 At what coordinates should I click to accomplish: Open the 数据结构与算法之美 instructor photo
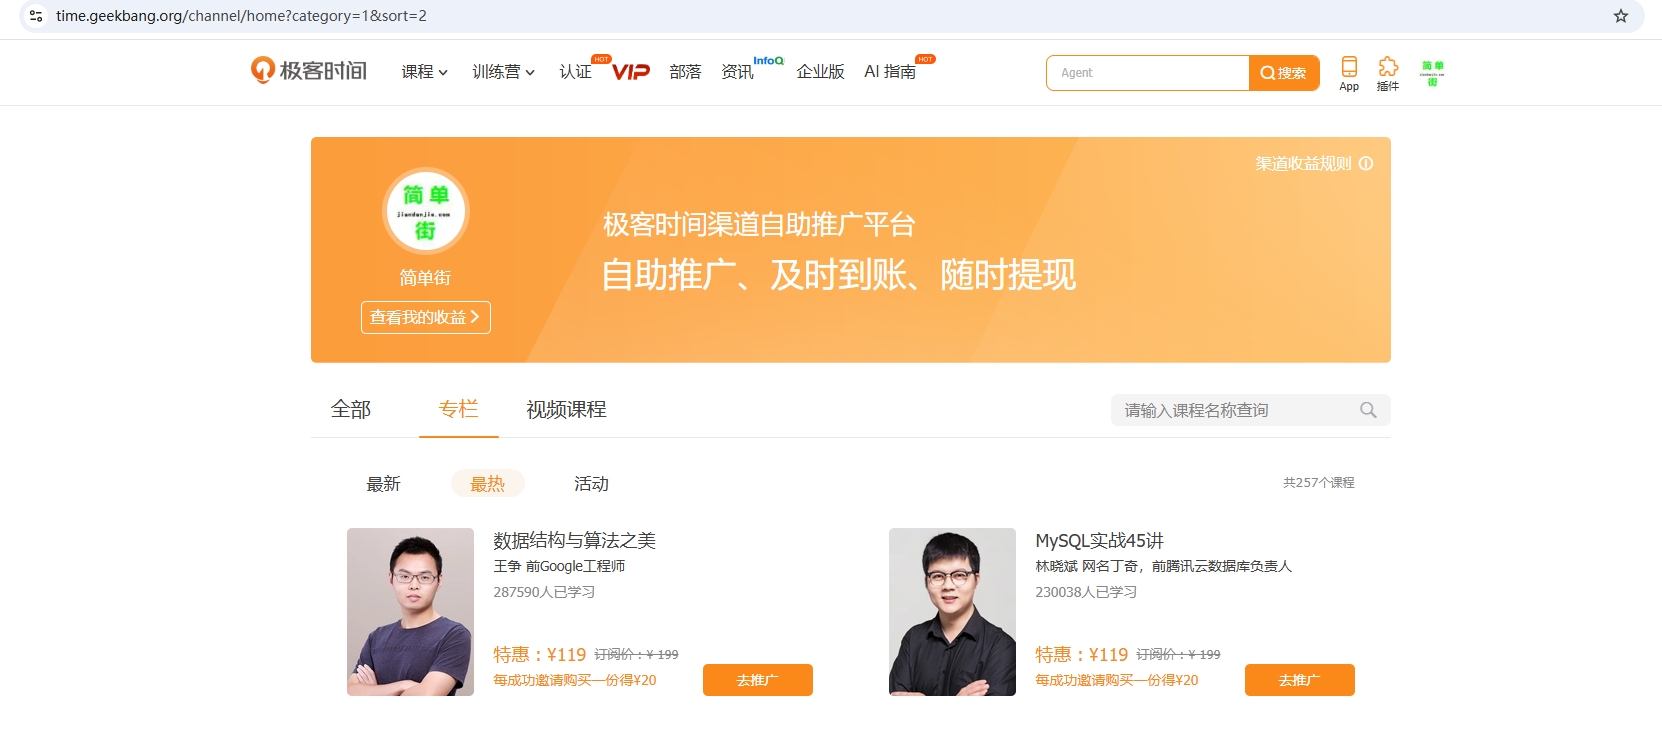pyautogui.click(x=410, y=612)
